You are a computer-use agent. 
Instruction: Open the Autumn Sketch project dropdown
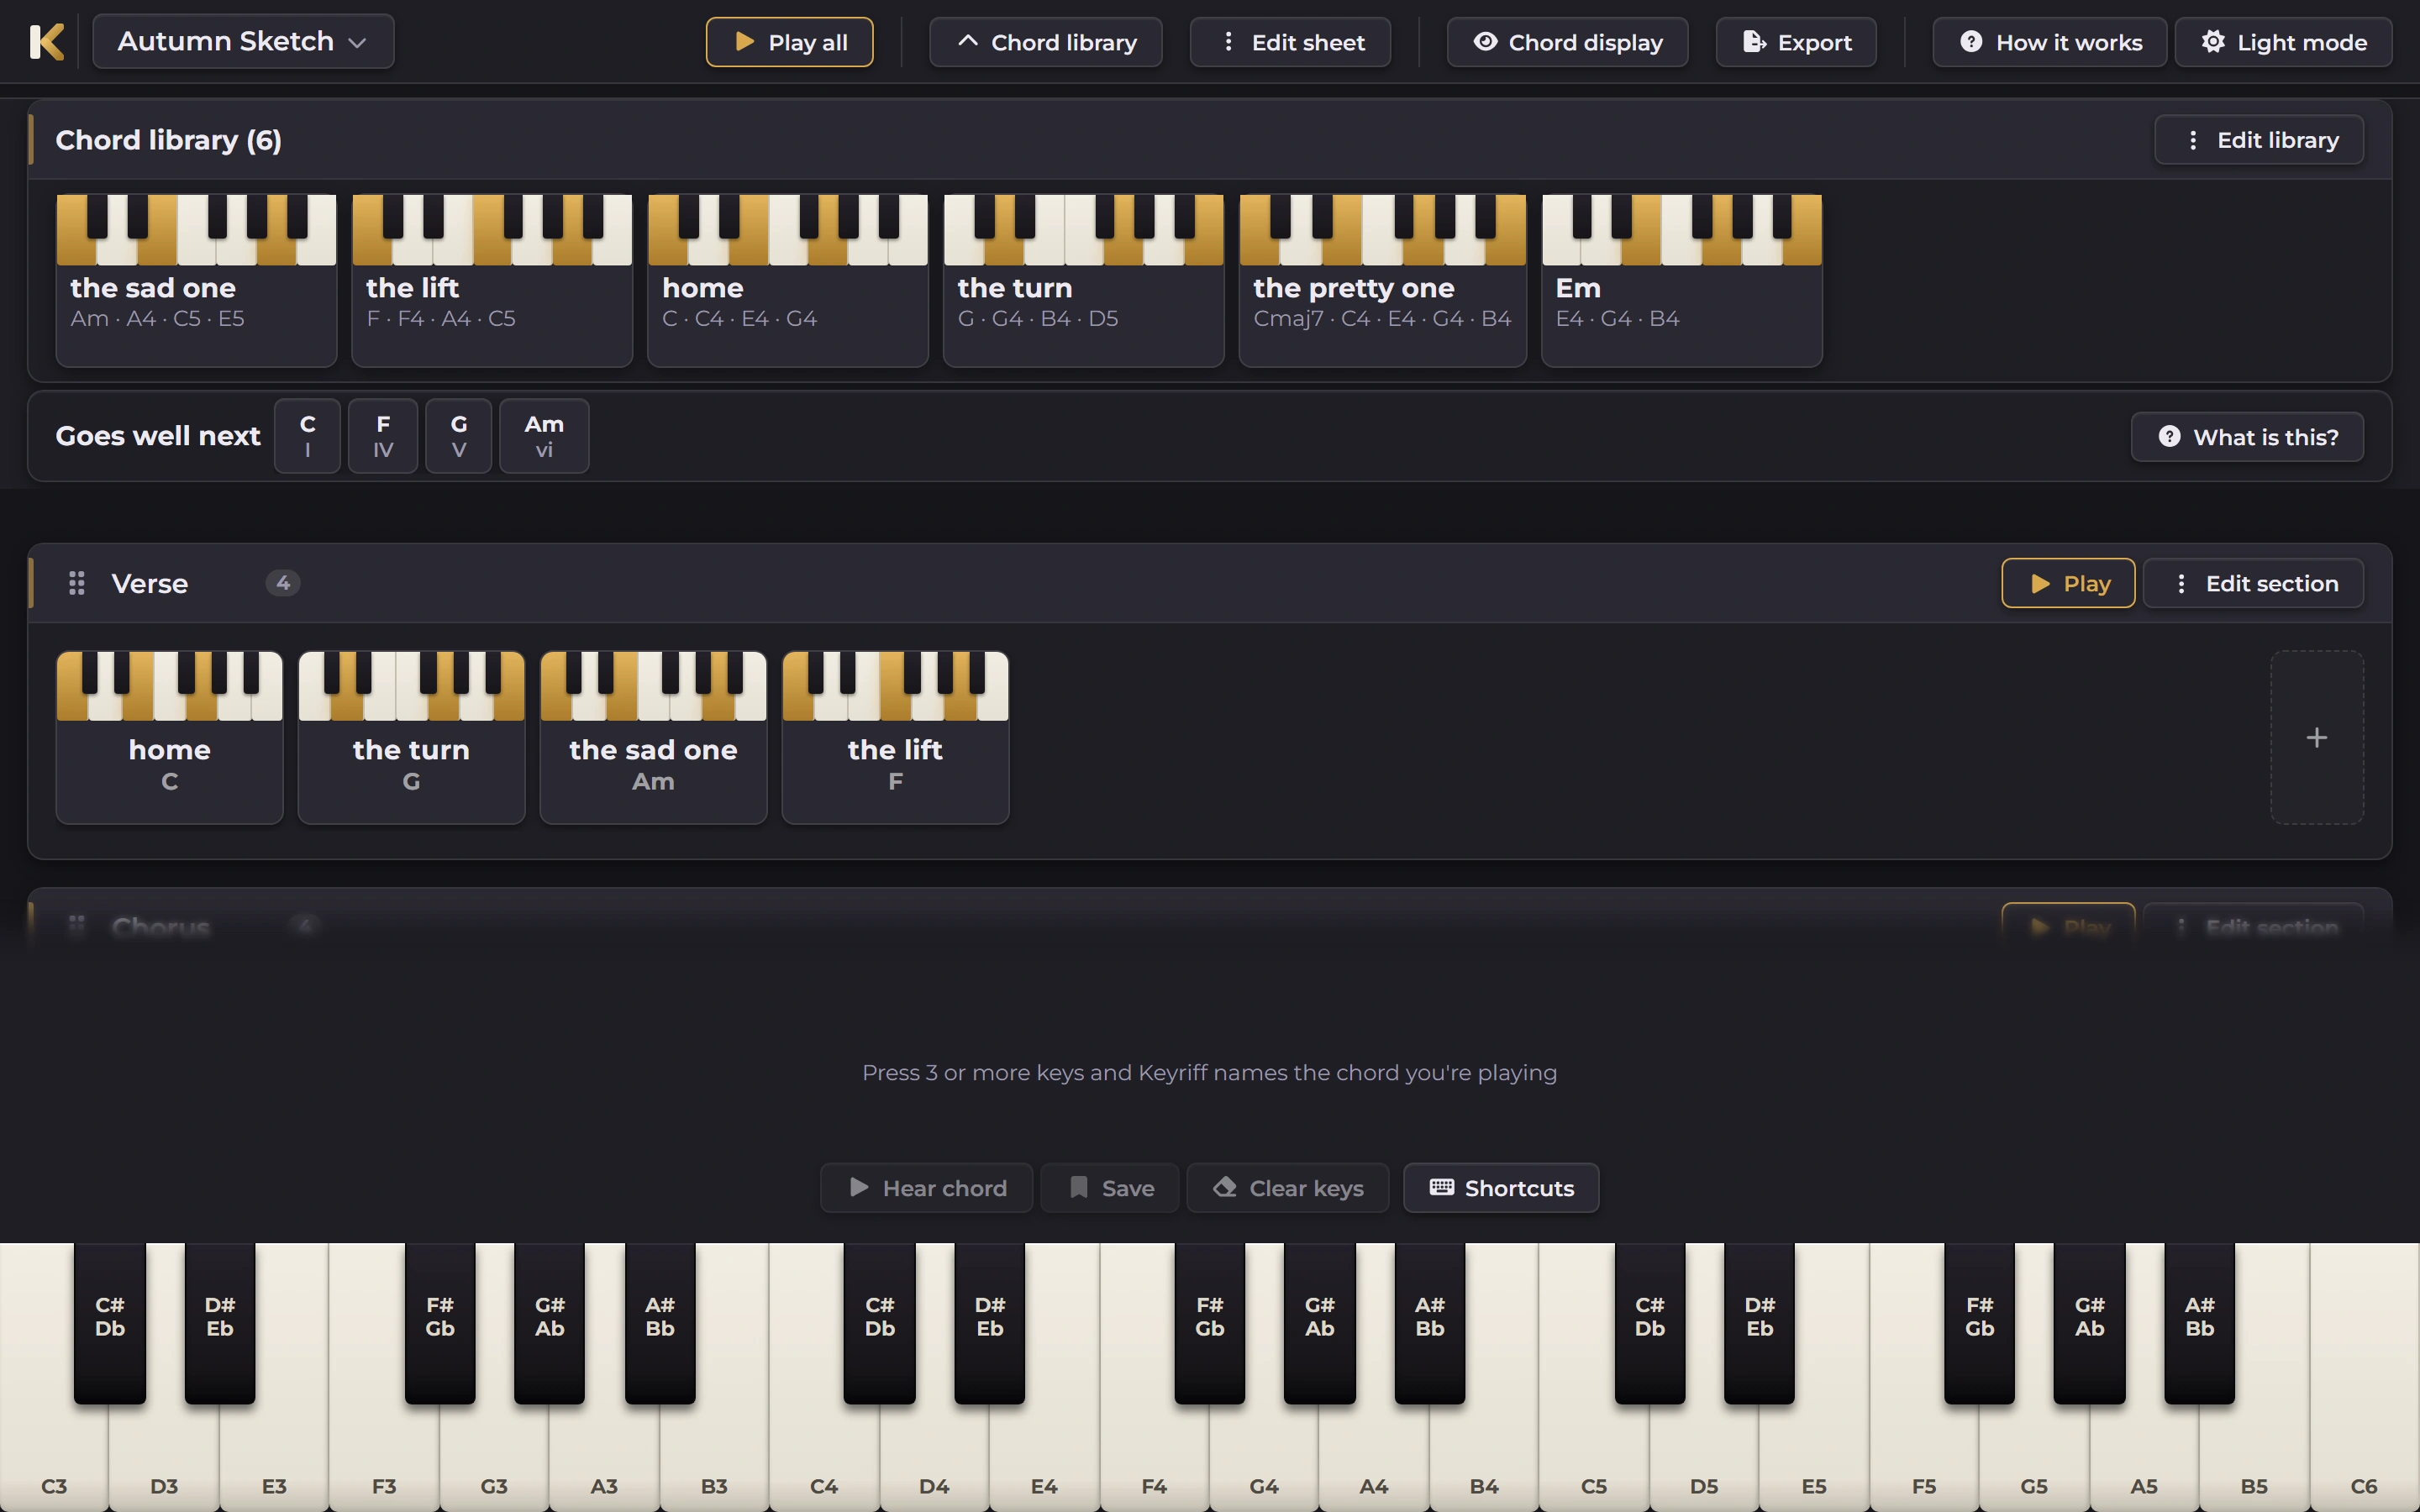click(243, 41)
